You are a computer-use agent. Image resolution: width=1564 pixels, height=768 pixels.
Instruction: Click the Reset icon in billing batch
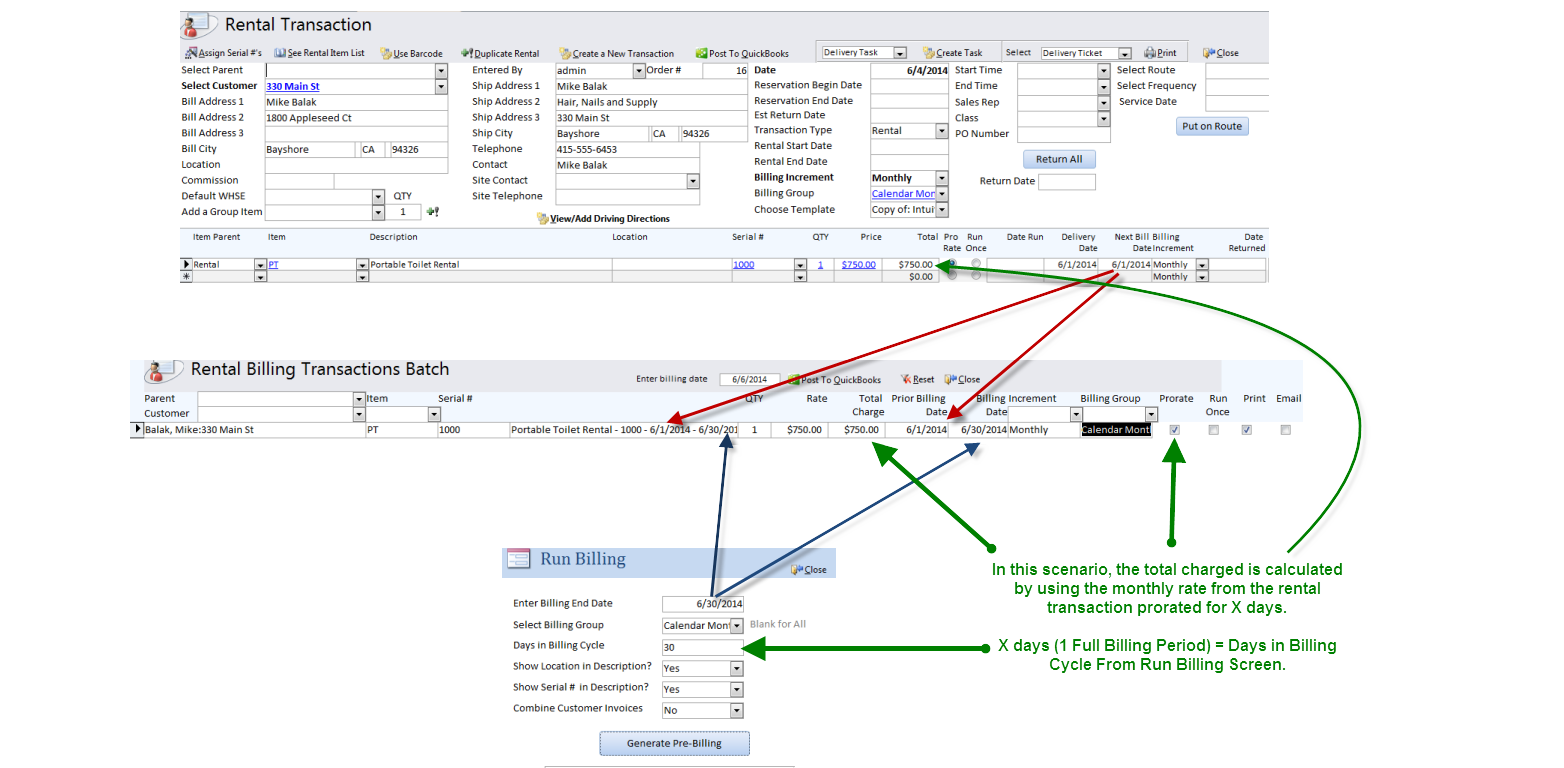click(906, 380)
